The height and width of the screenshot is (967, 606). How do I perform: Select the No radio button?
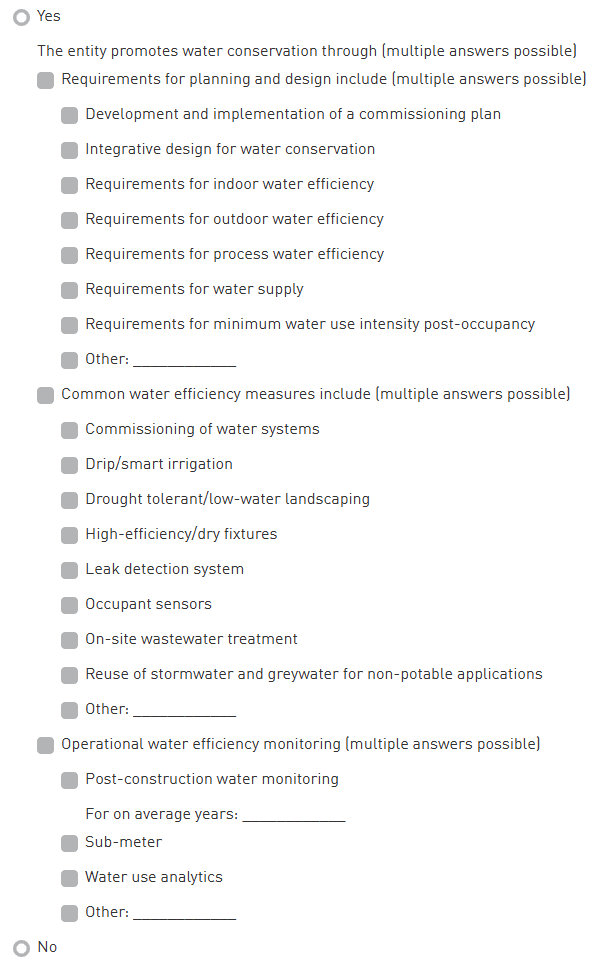pos(22,948)
